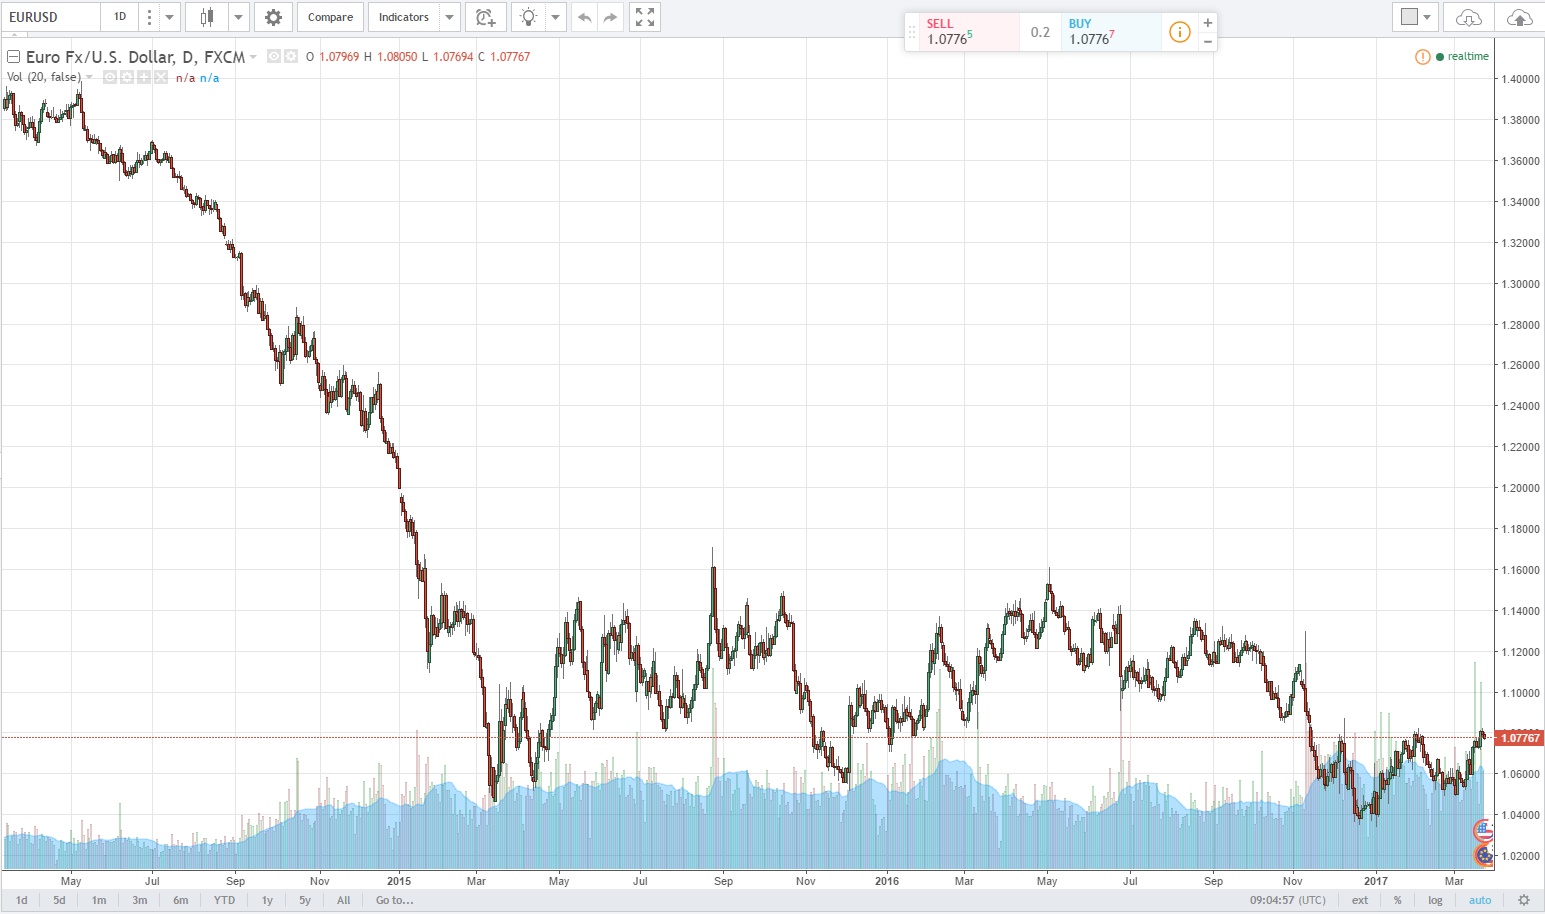Open bottom-right chart properties gear
The height and width of the screenshot is (914, 1545).
point(1524,900)
